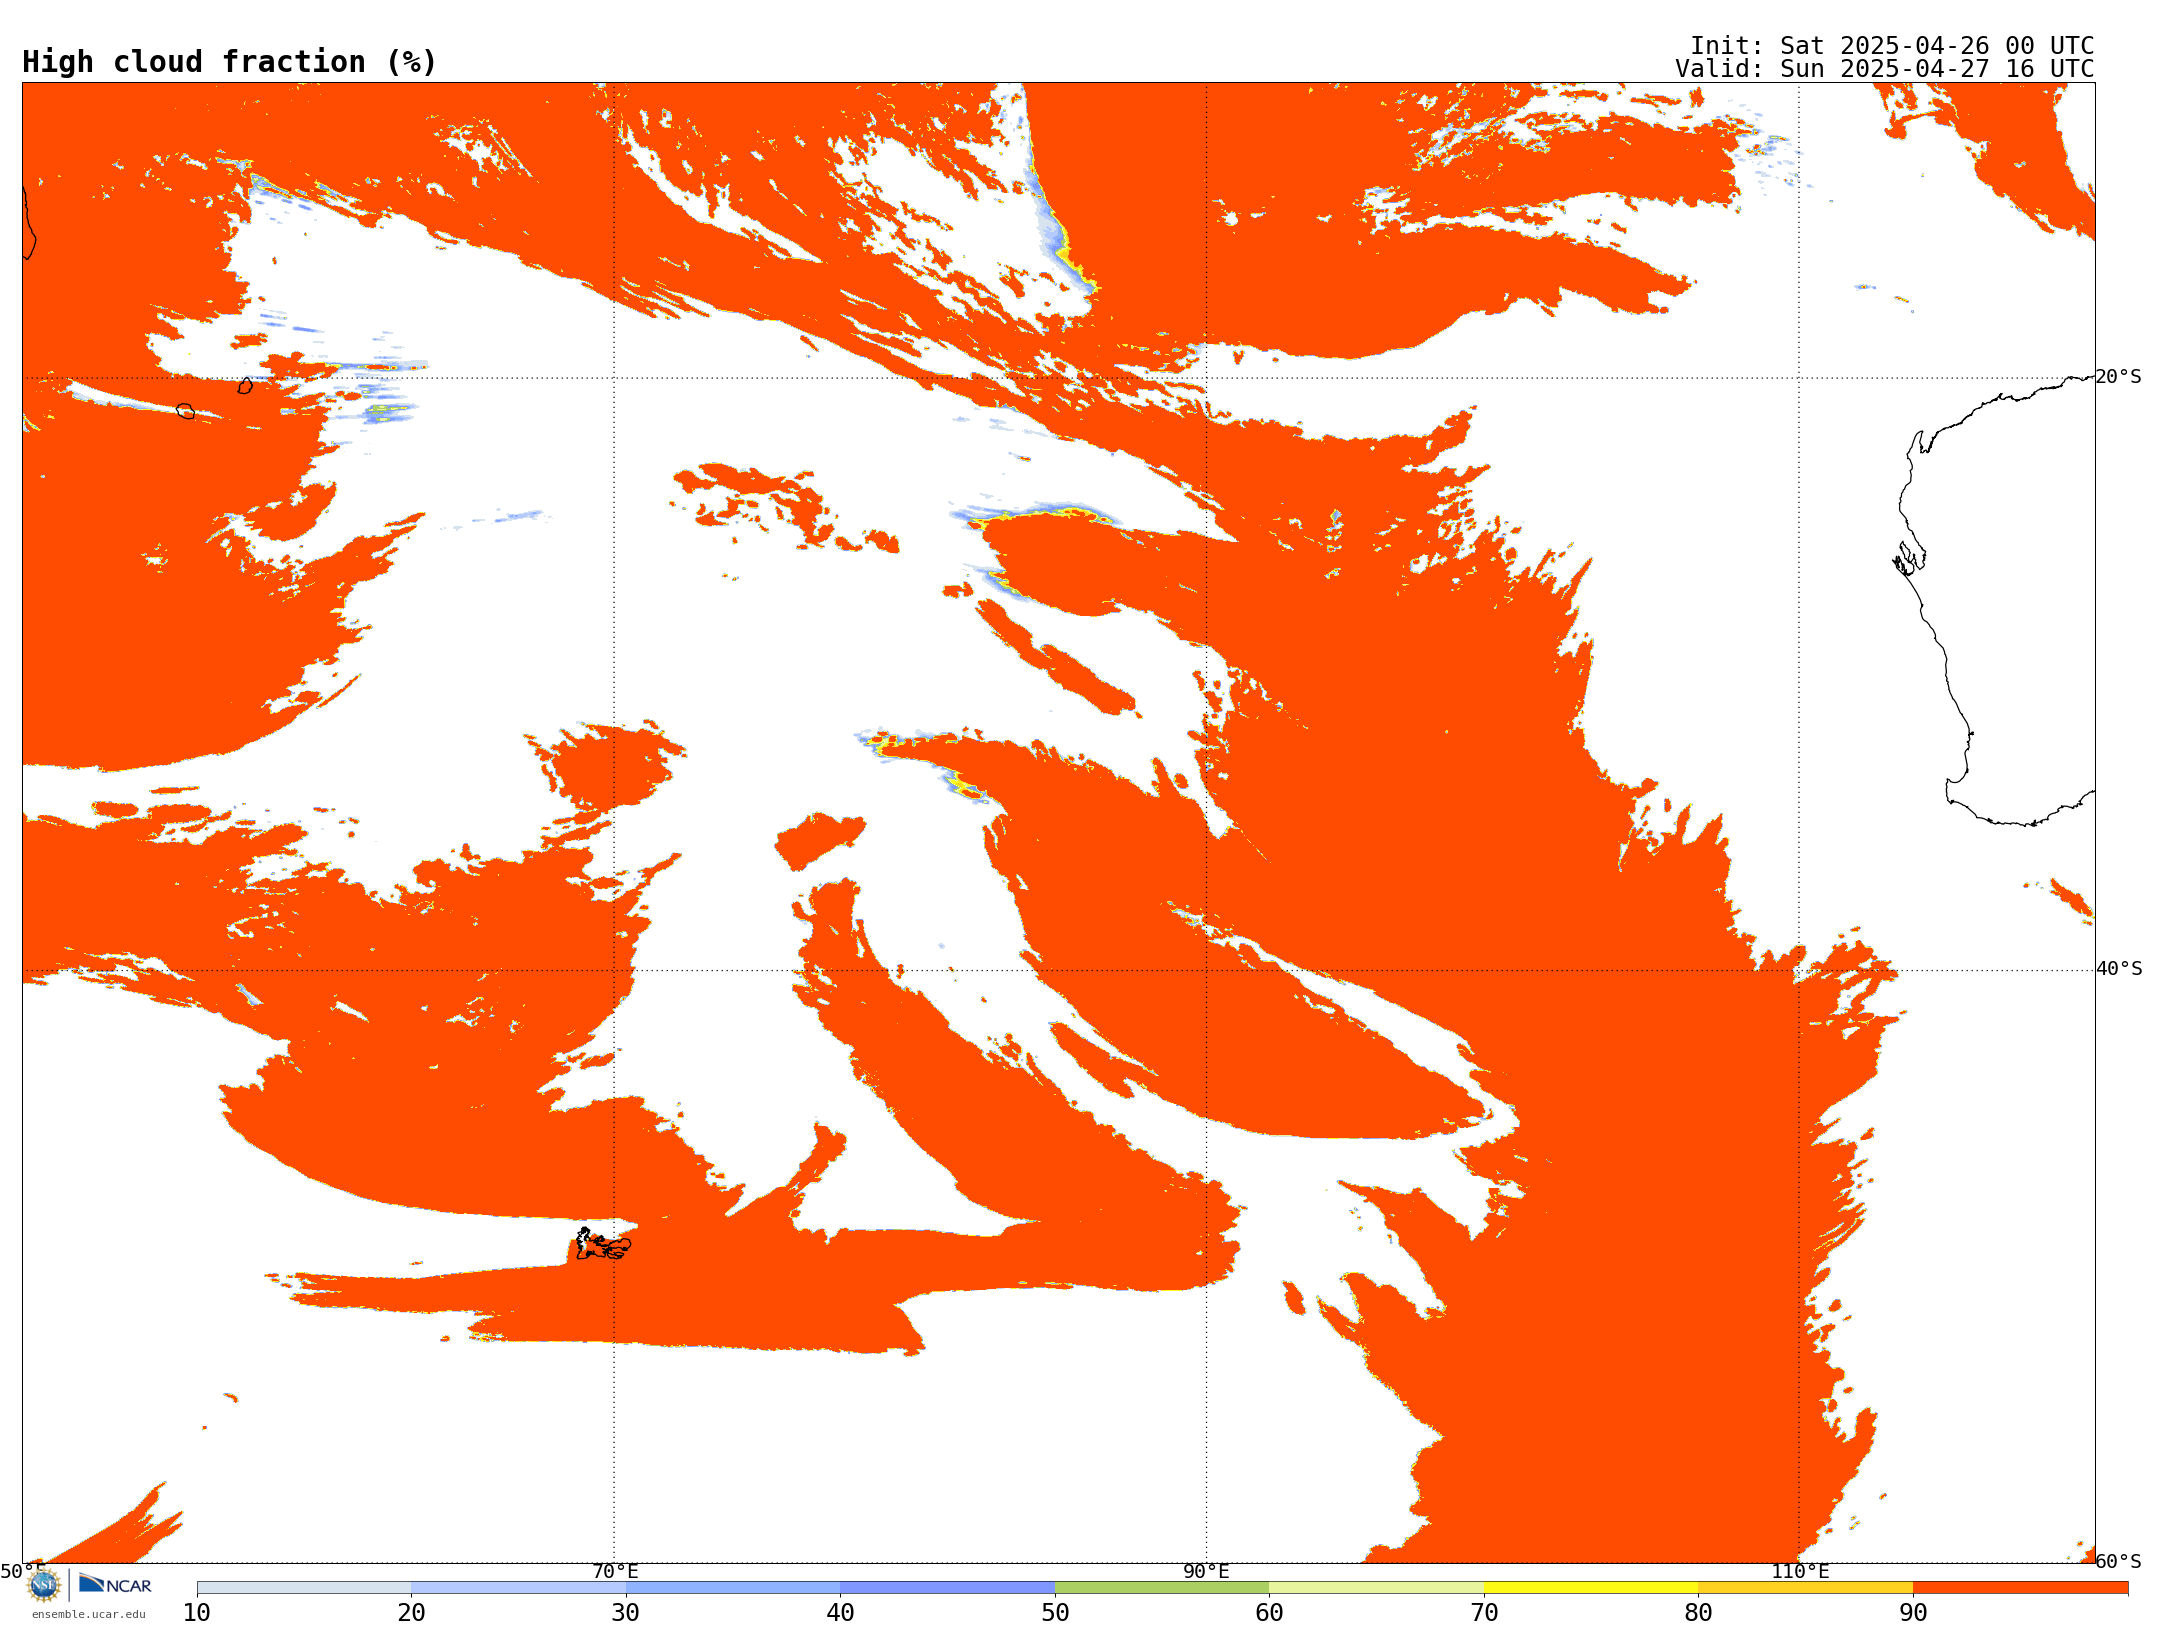Click the Western Australia coastline outline
The width and height of the screenshot is (2160, 1626).
pyautogui.click(x=1995, y=600)
